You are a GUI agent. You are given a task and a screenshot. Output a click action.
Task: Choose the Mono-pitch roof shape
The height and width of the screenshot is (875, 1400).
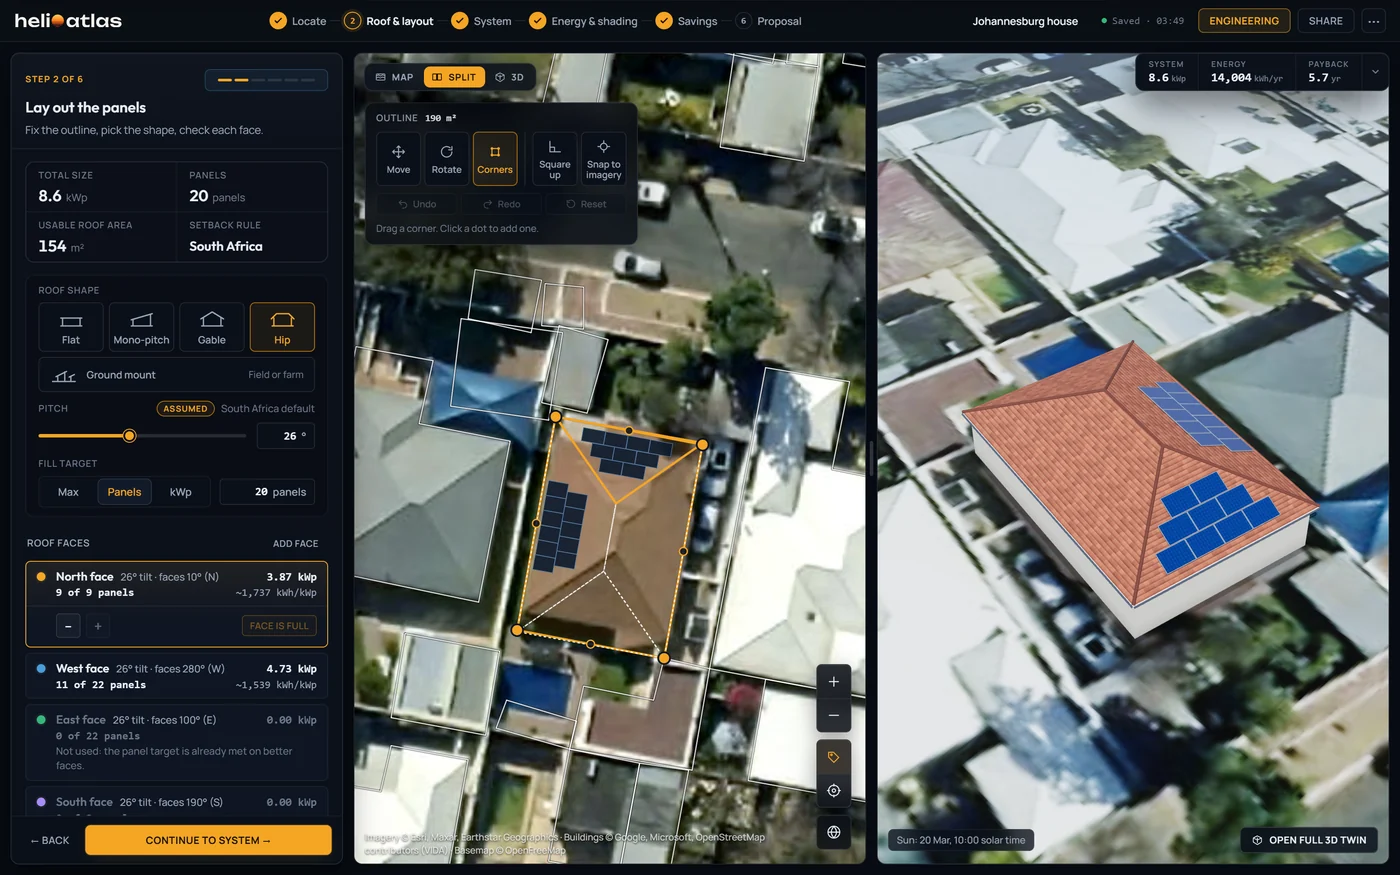141,327
